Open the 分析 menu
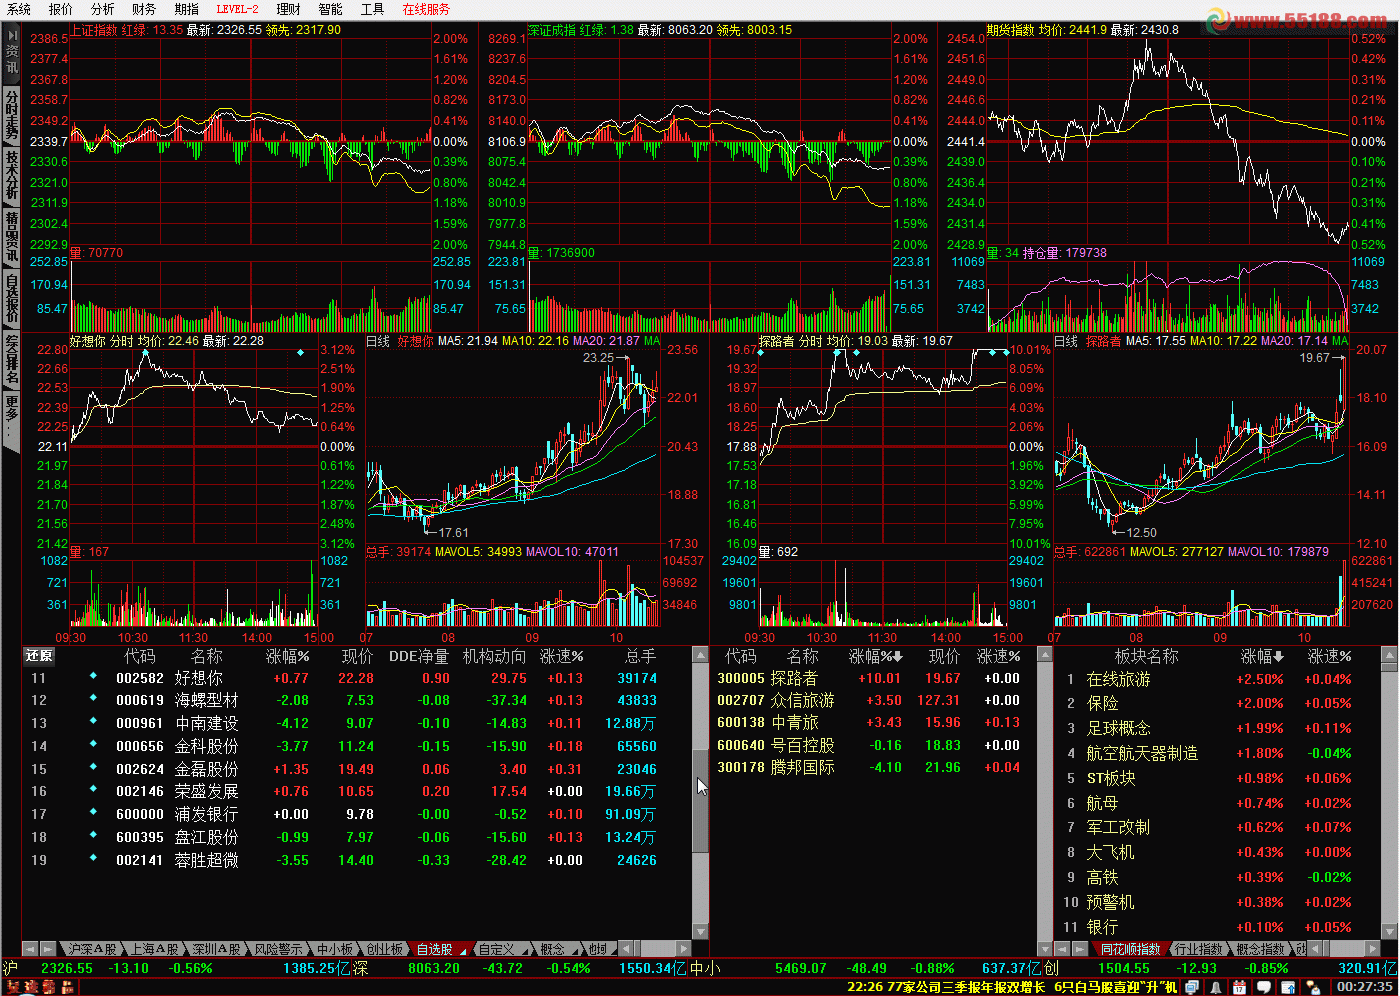 pos(103,9)
